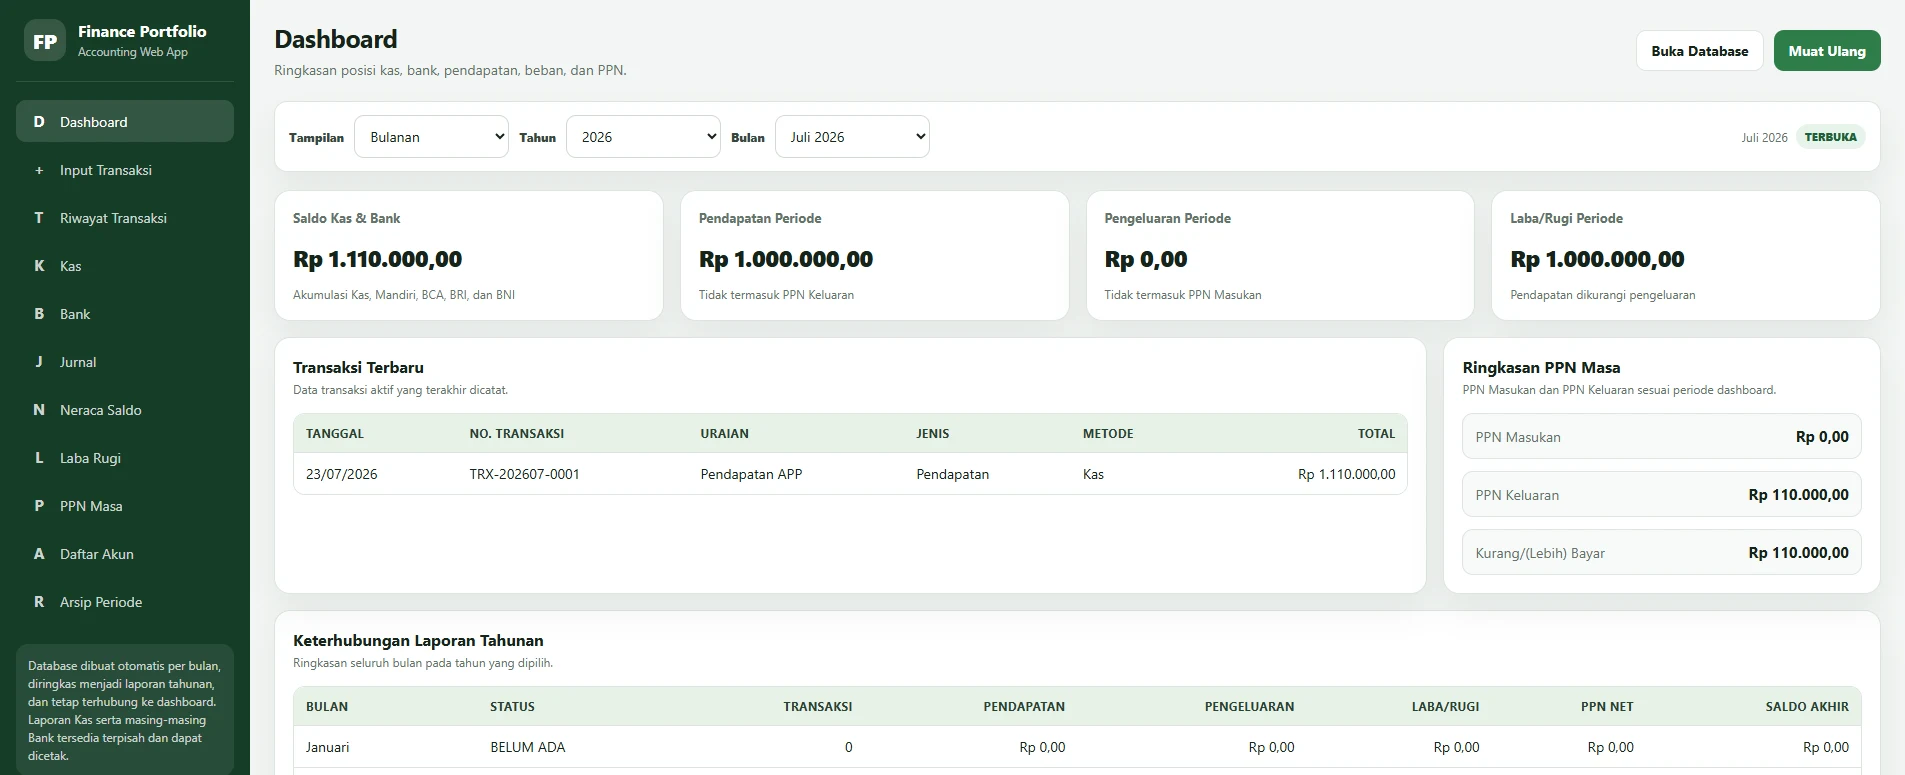Click the Kurang/(Lebih) Bayar row

[1662, 553]
